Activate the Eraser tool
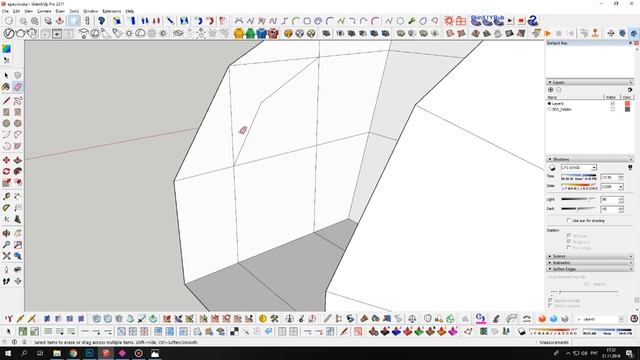Viewport: 640px width, 360px height. [x=18, y=87]
